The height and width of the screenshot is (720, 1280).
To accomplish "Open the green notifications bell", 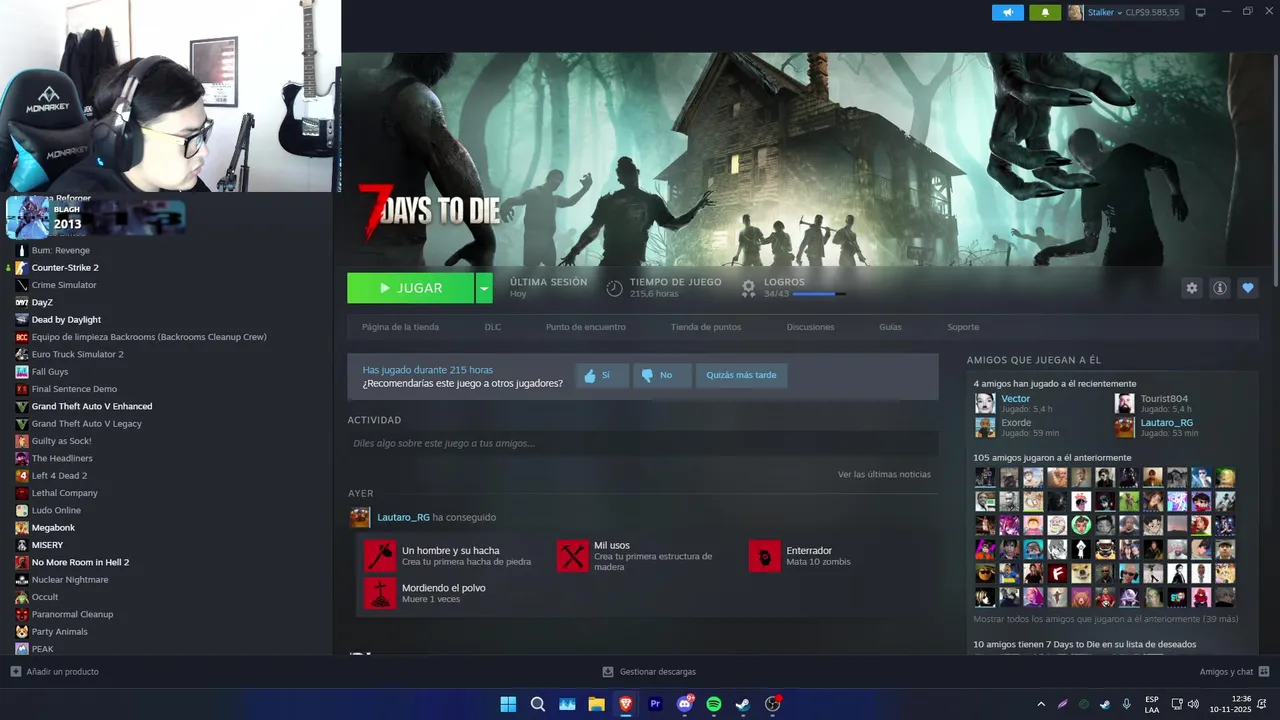I will point(1045,12).
